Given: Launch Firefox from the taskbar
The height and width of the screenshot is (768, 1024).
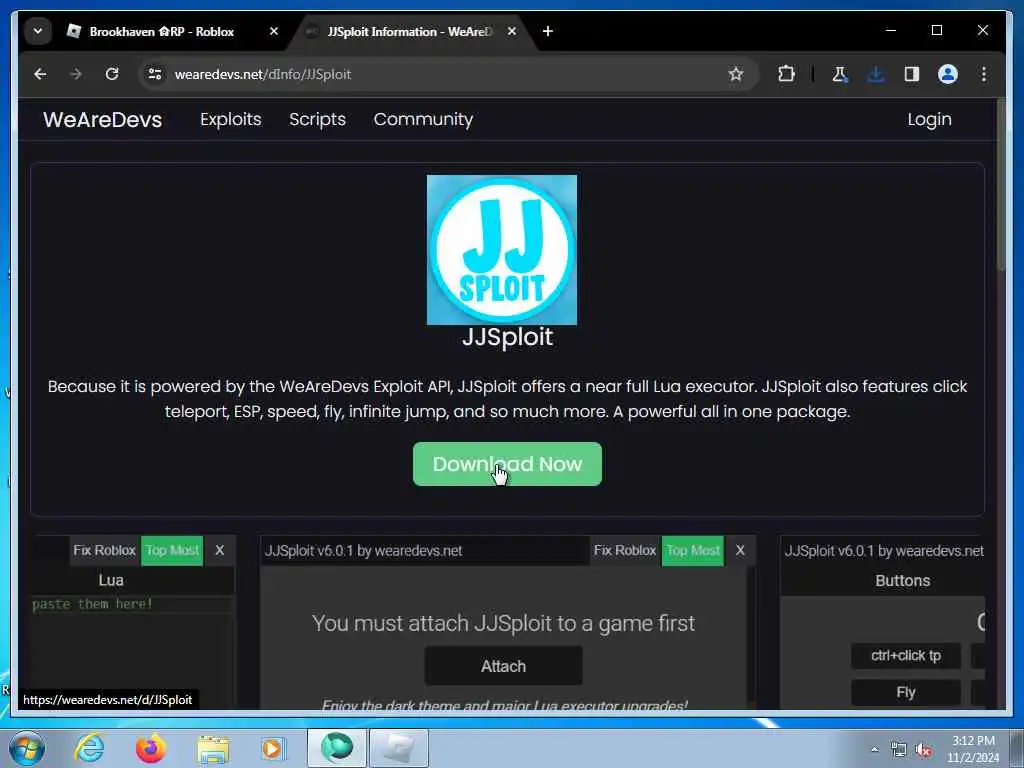Looking at the screenshot, I should pos(151,748).
